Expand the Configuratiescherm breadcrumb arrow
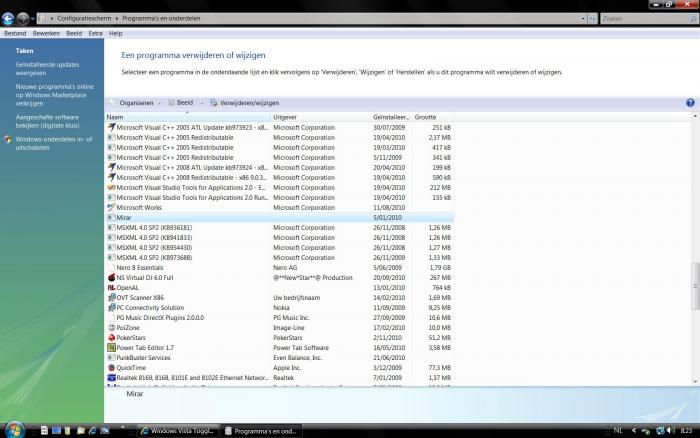 point(117,18)
